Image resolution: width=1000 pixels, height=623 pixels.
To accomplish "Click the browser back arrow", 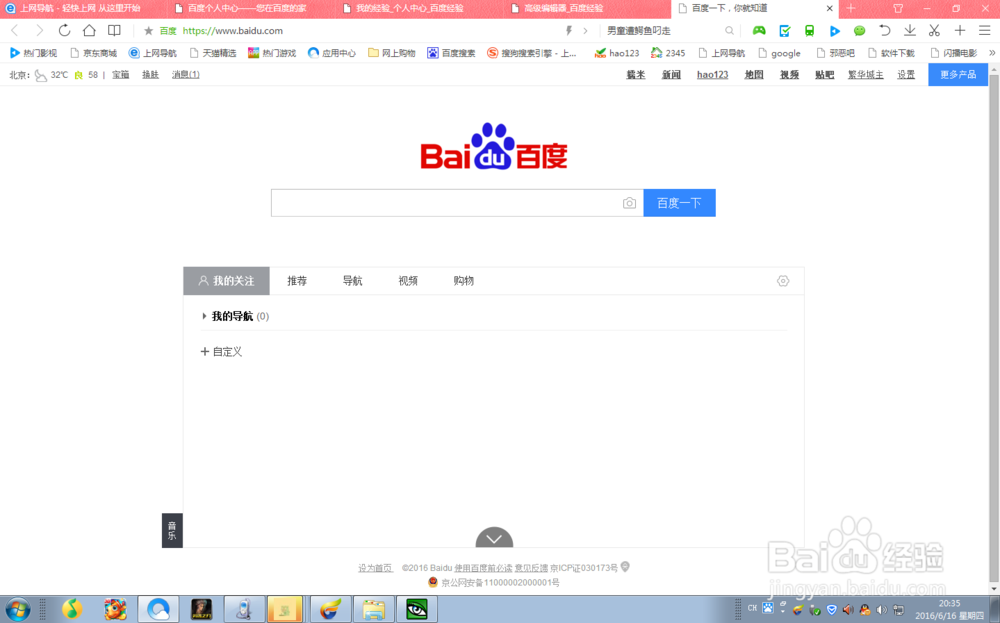I will click(15, 31).
